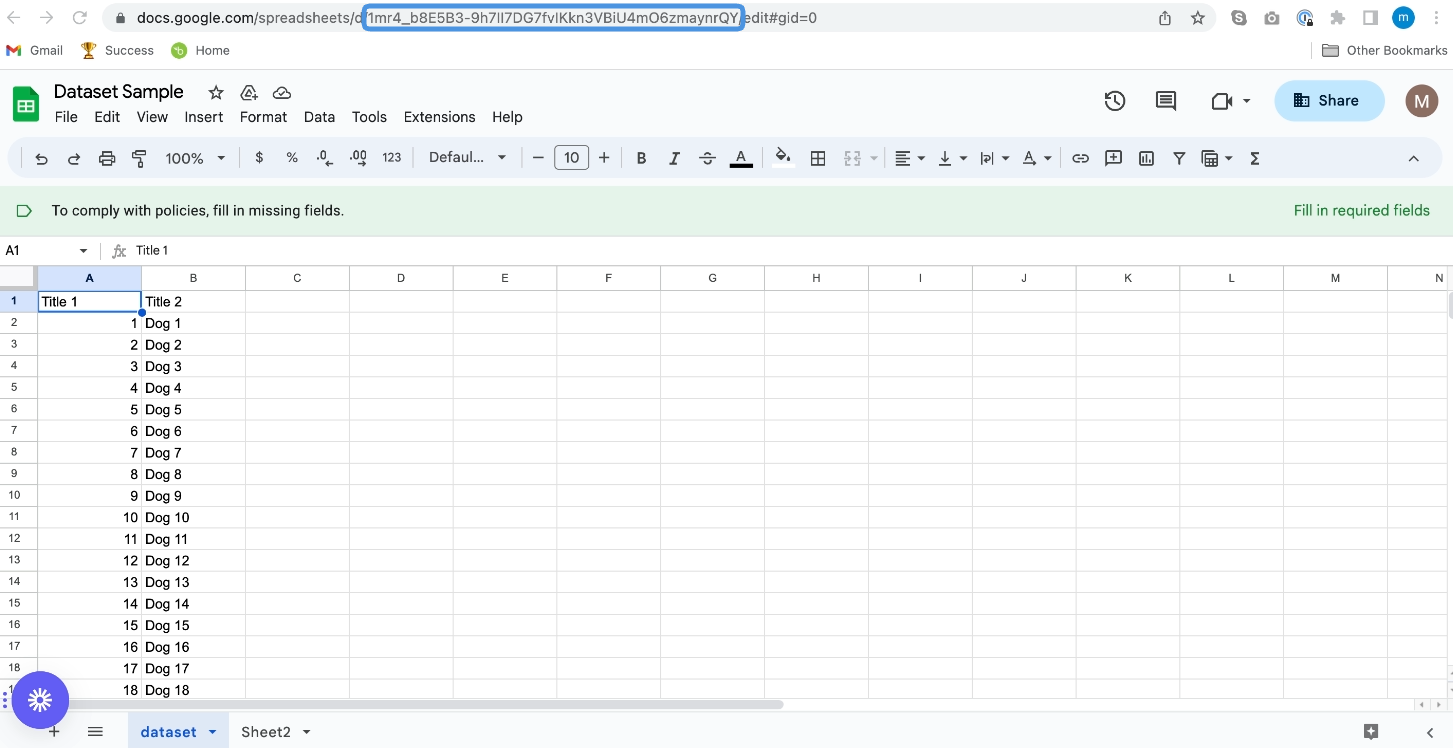This screenshot has height=748, width=1453.
Task: Click the Create a filter icon
Action: pyautogui.click(x=1179, y=157)
